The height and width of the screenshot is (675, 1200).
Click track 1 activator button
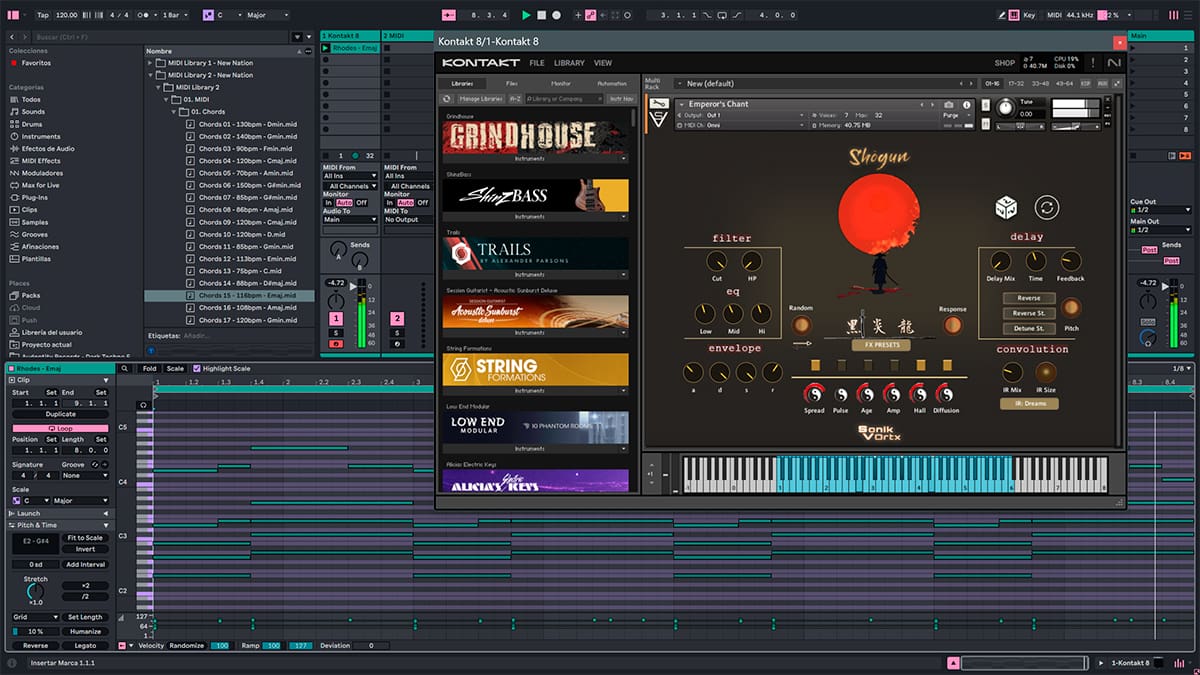(336, 318)
